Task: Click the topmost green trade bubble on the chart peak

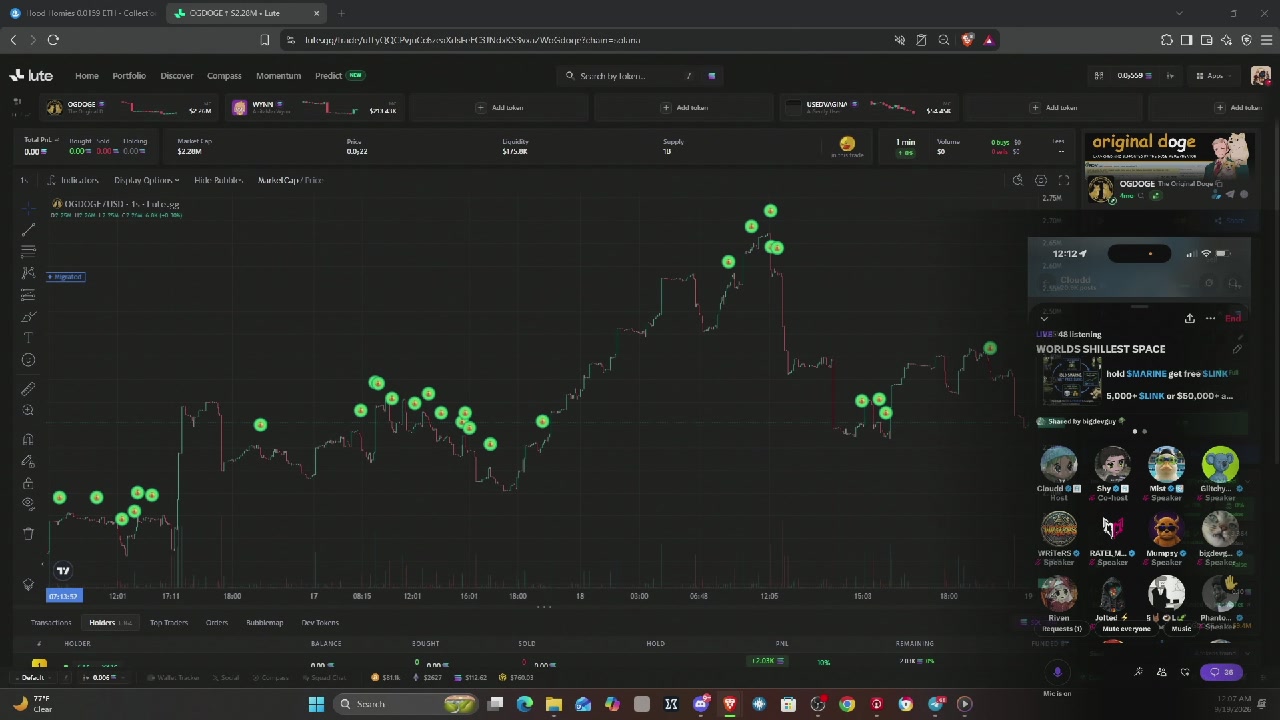Action: point(770,211)
